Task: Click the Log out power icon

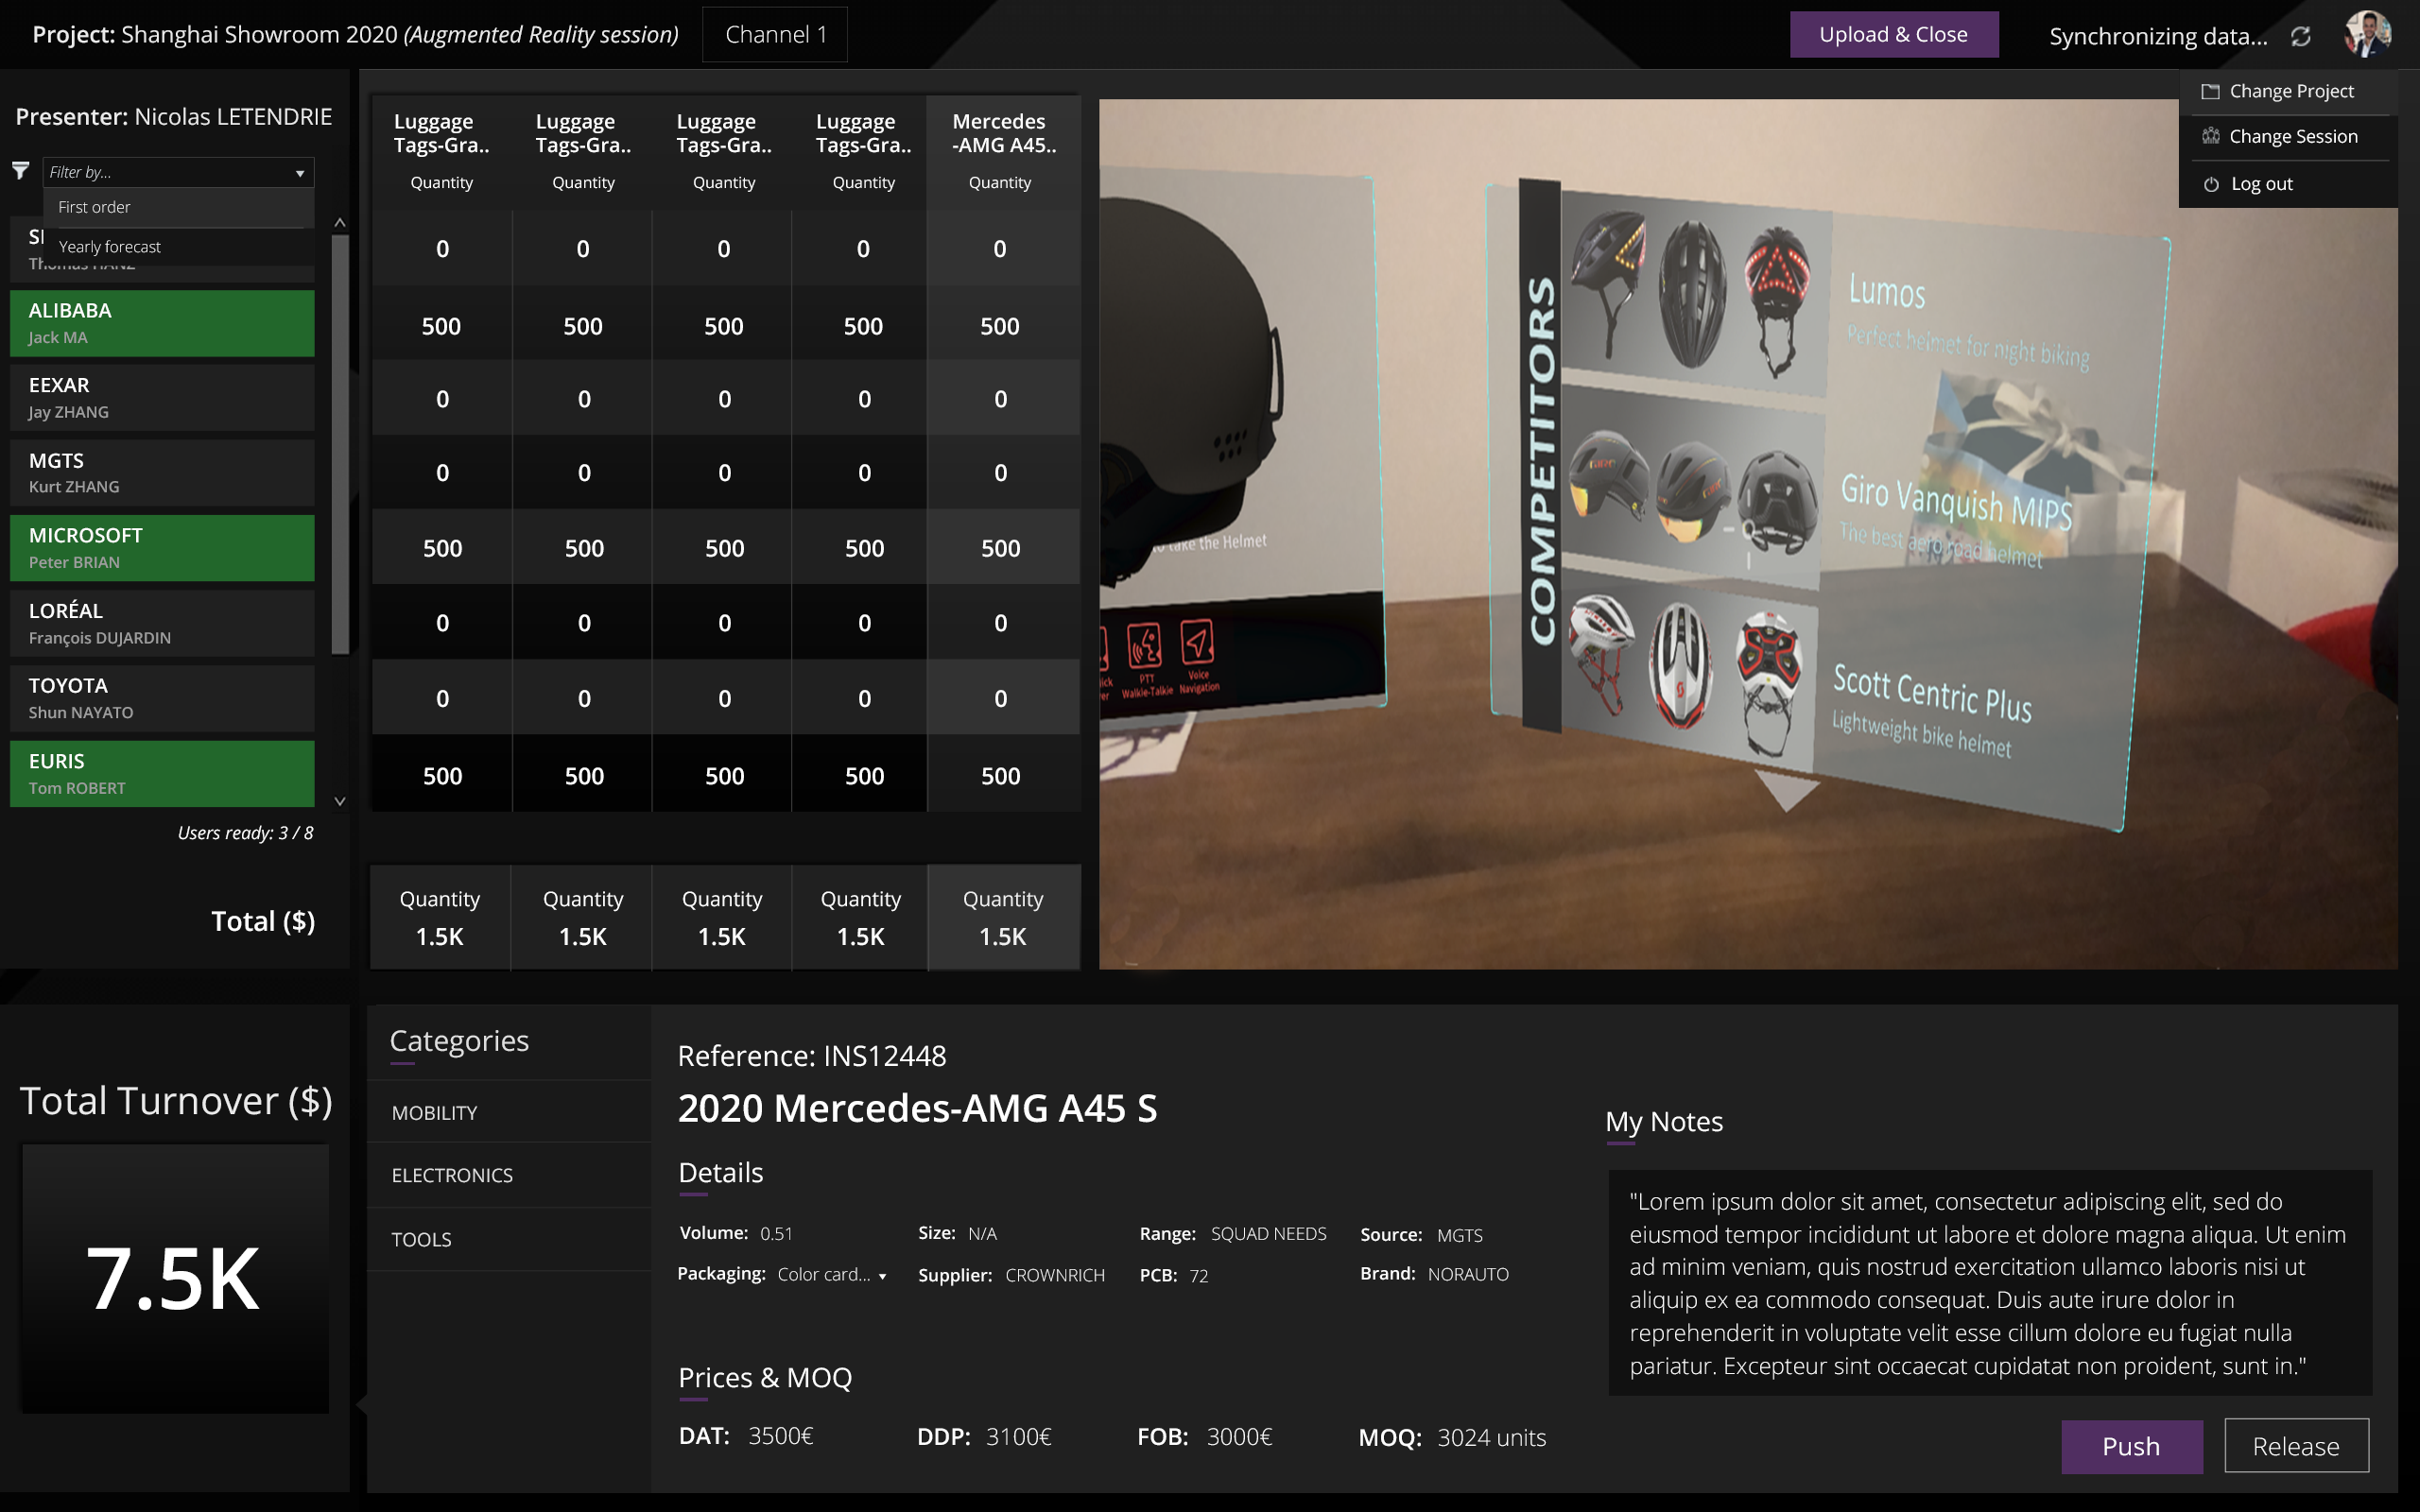Action: (2211, 184)
